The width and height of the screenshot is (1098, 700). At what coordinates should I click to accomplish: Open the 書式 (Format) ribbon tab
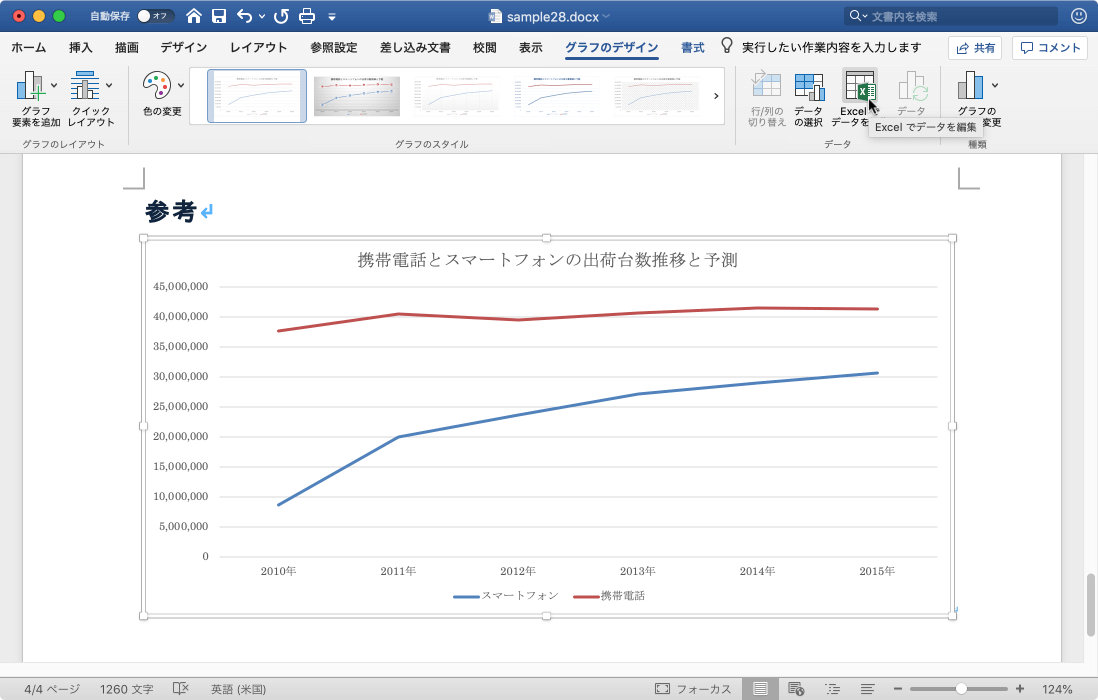pos(693,47)
